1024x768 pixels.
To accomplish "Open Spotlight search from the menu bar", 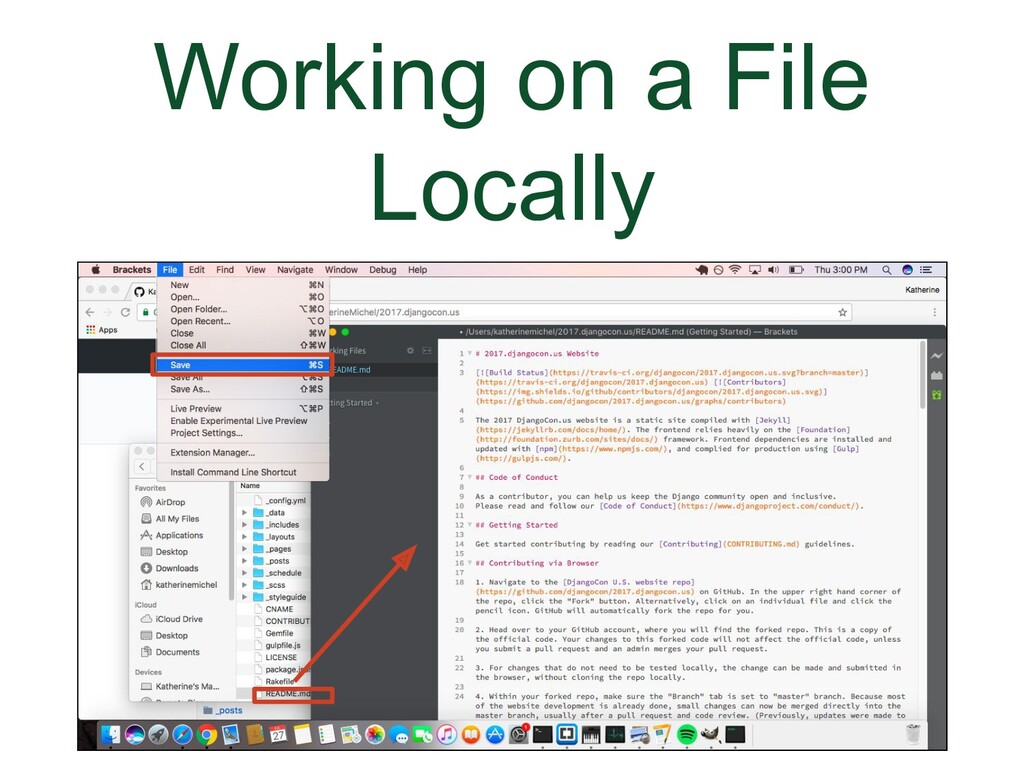I will pyautogui.click(x=886, y=269).
